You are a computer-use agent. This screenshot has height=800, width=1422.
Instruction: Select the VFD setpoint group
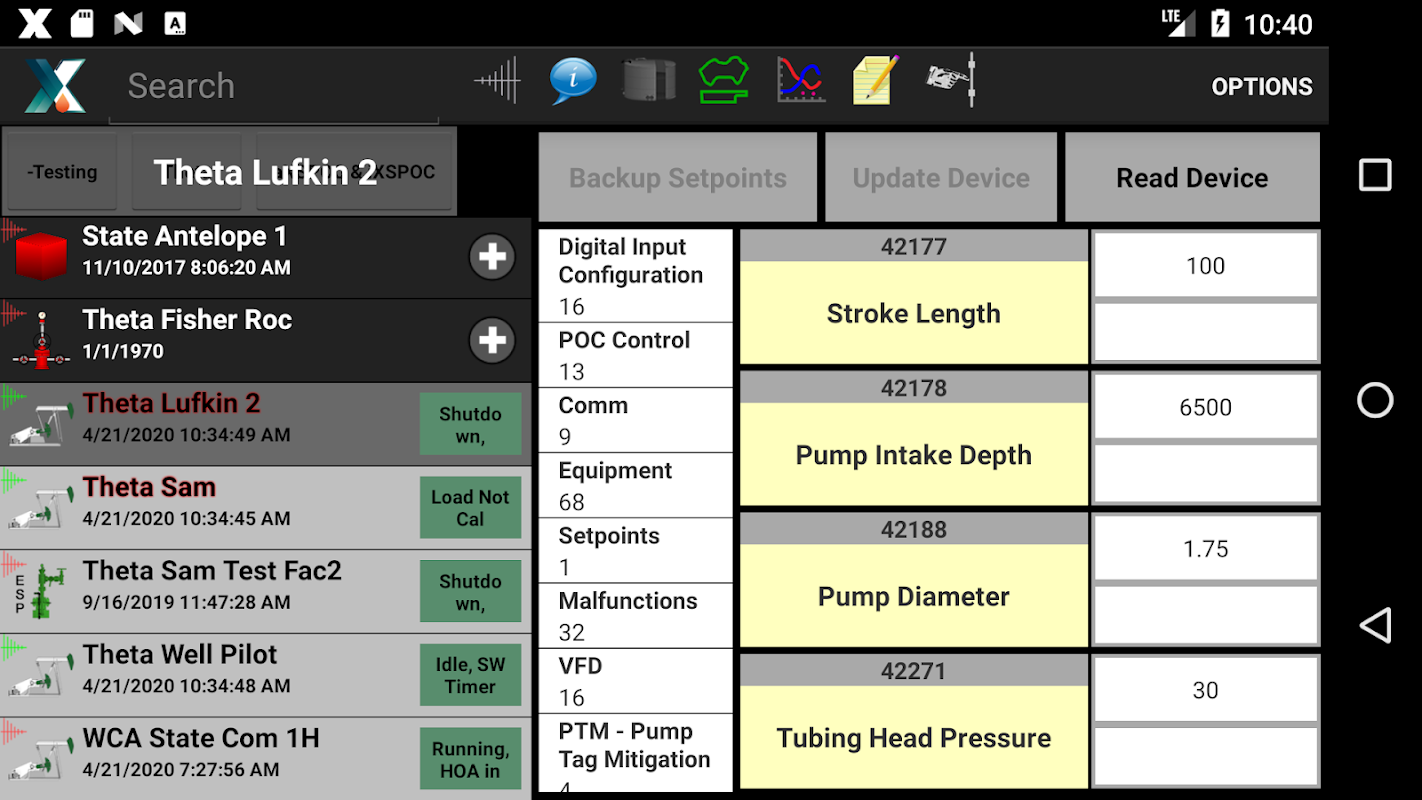click(x=636, y=680)
